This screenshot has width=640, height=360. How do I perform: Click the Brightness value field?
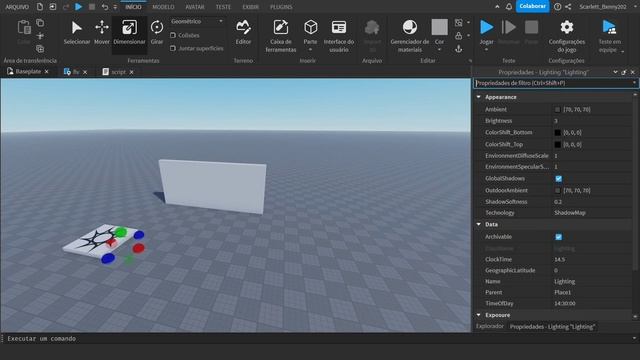click(592, 121)
